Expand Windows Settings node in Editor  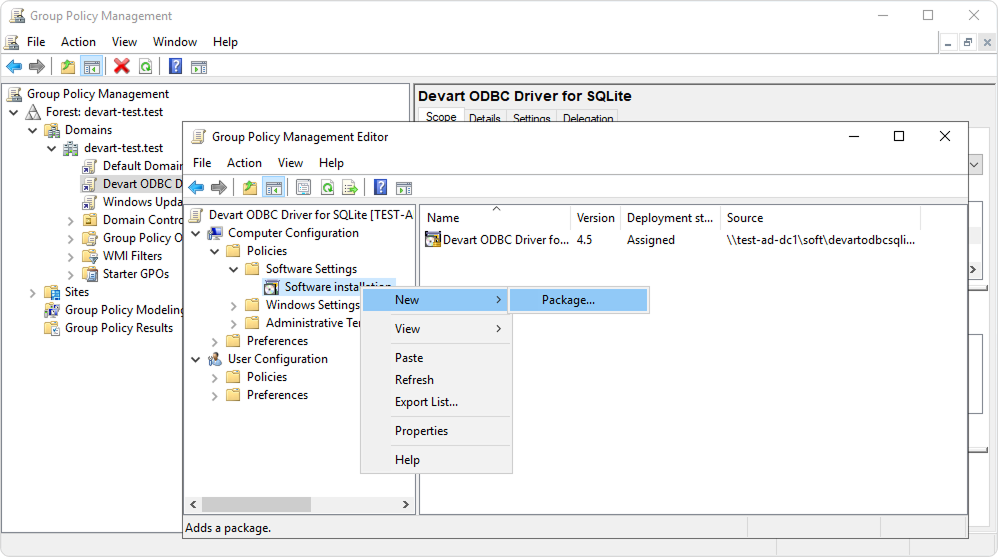tap(234, 306)
